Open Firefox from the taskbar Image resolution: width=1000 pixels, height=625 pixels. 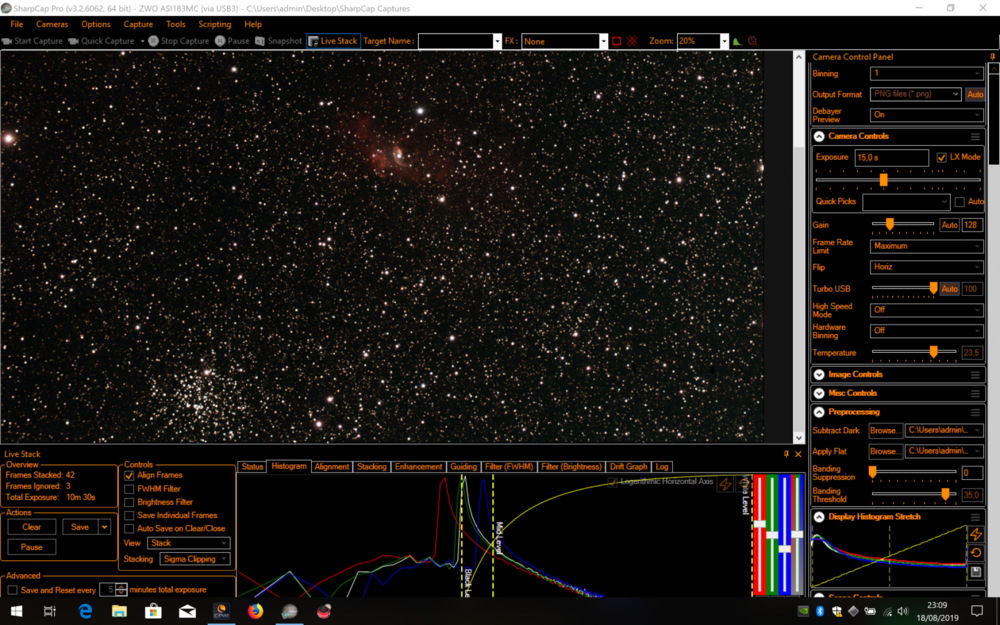pos(255,611)
